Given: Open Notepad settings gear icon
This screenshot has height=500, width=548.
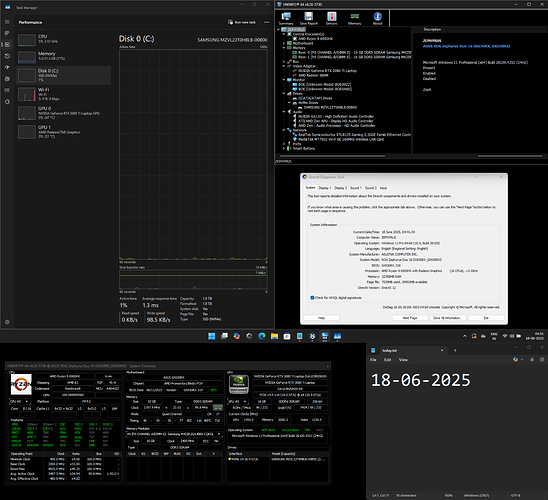Looking at the screenshot, I should pos(542,360).
